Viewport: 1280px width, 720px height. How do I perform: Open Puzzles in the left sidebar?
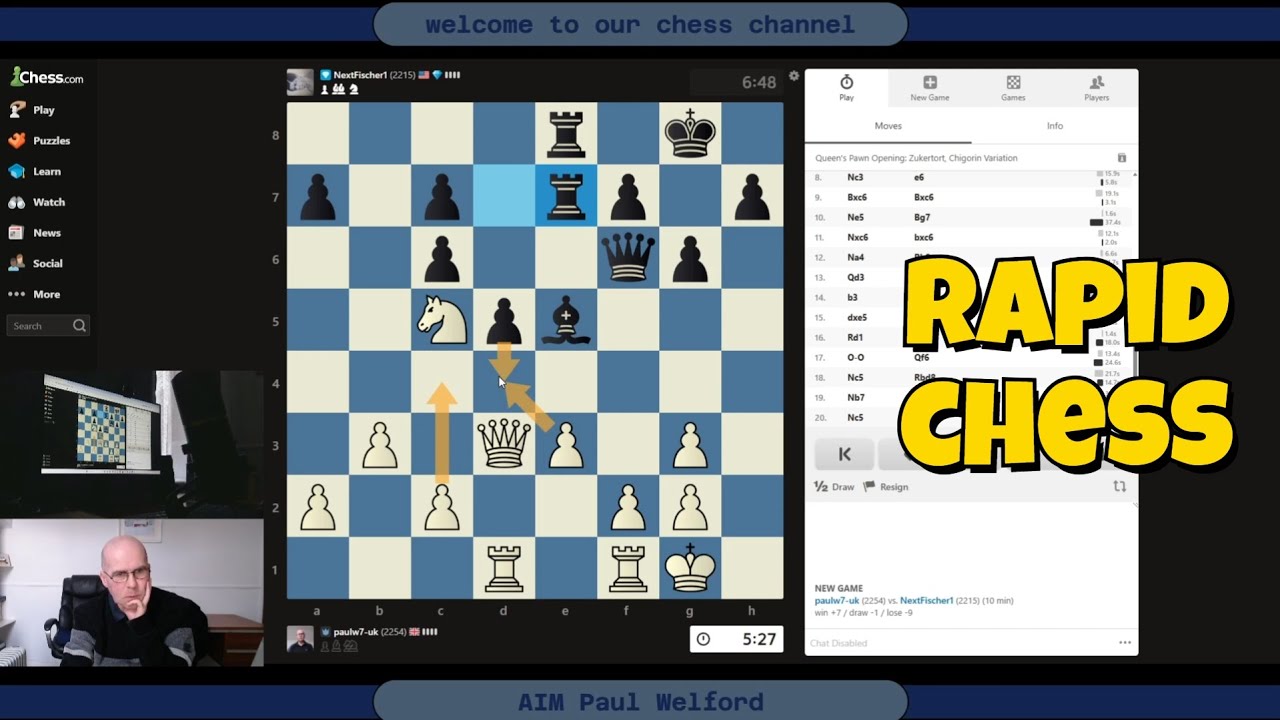[39, 141]
